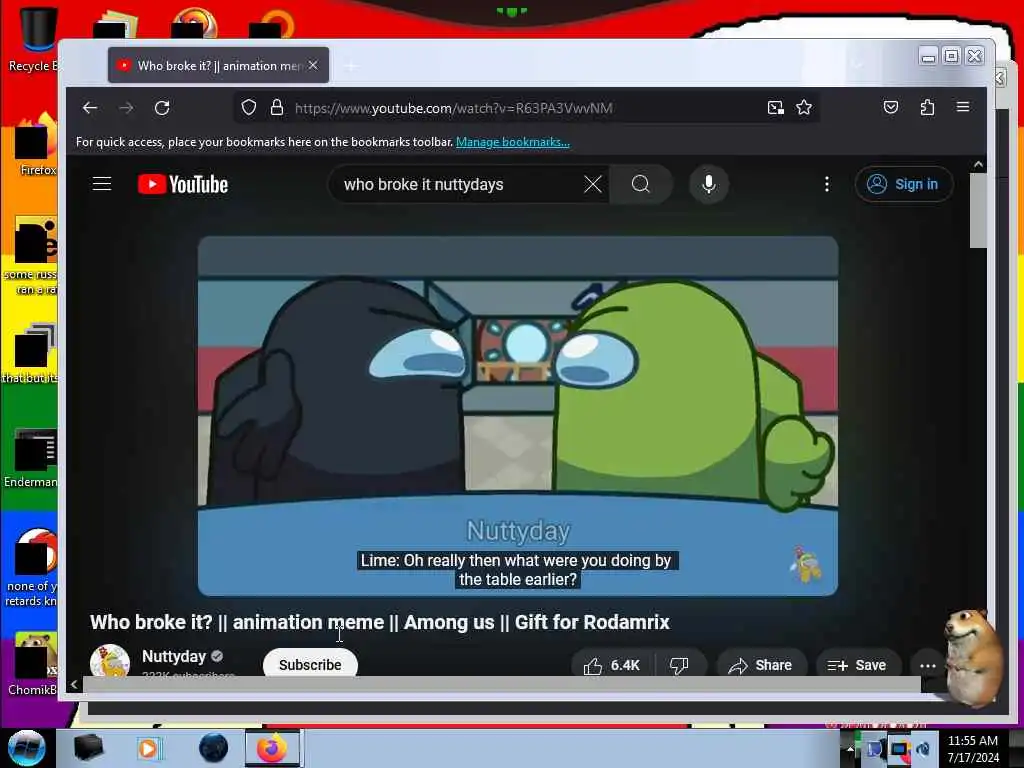Clear the YouTube search text with X
Screen dimensions: 1024x768
tap(593, 185)
